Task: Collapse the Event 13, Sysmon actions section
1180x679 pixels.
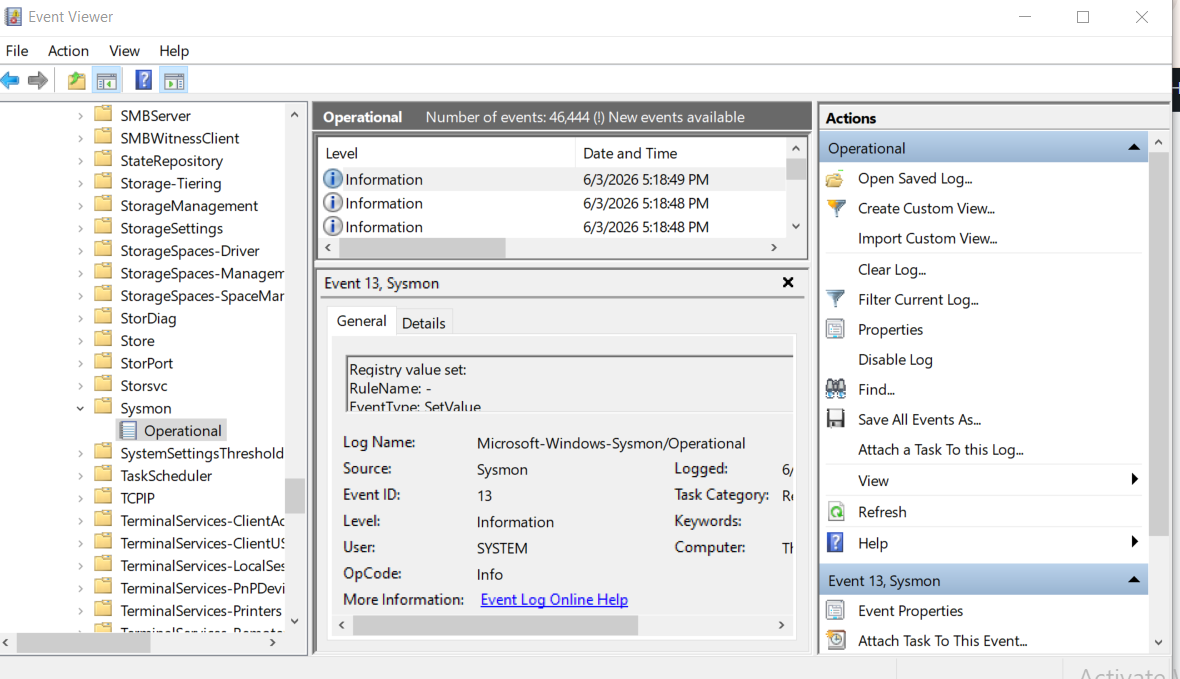Action: tap(1133, 580)
